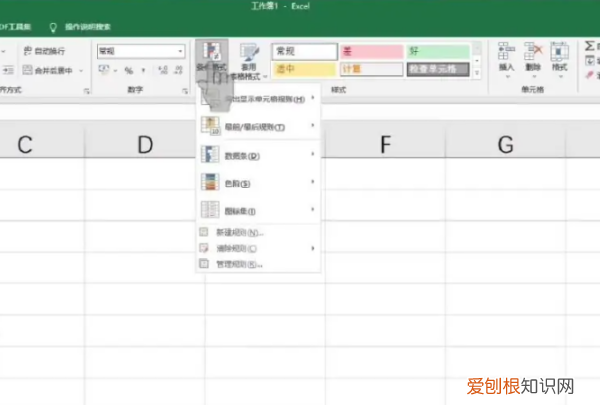Click the Icon Sets menu icon

point(210,210)
